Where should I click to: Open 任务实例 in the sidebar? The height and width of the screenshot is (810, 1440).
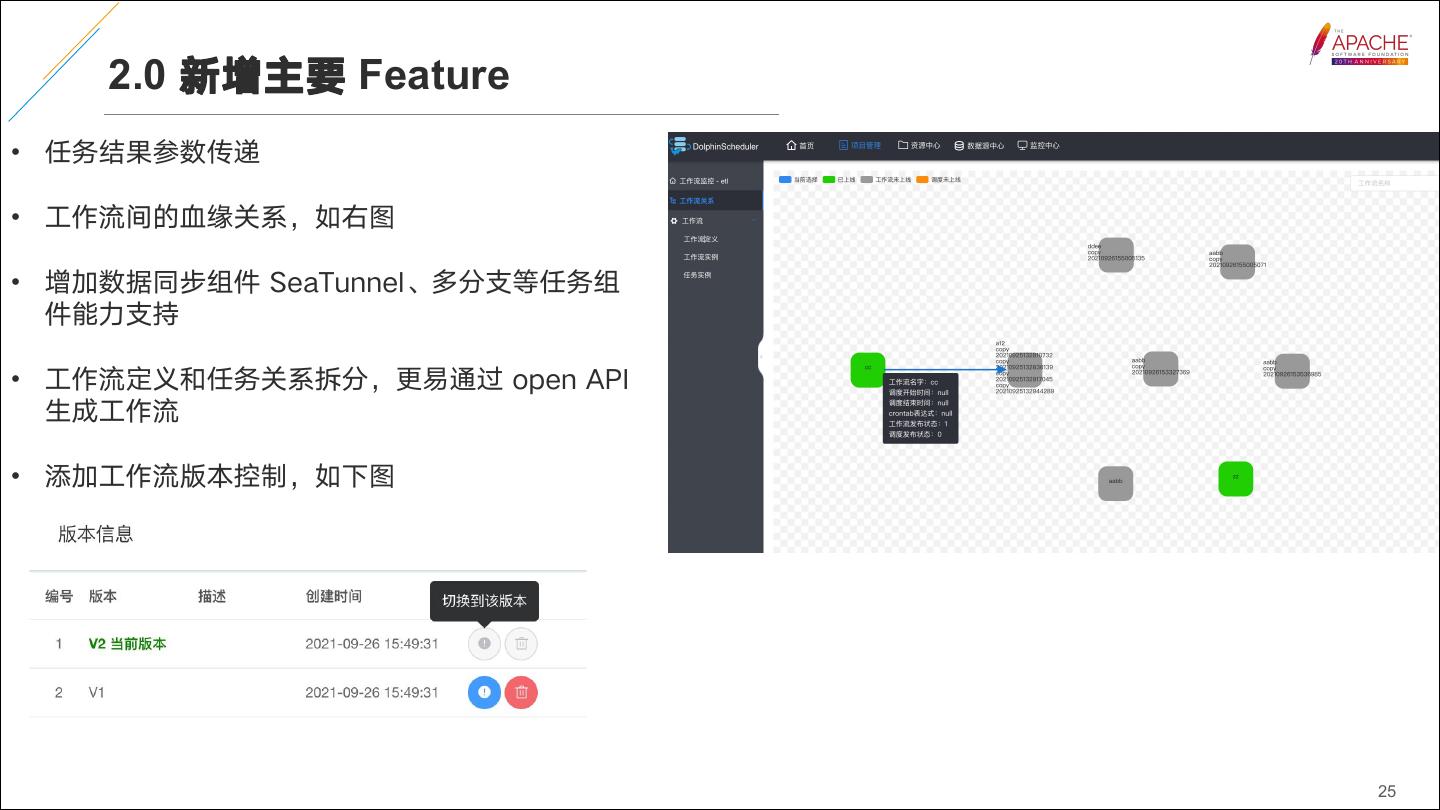697,275
